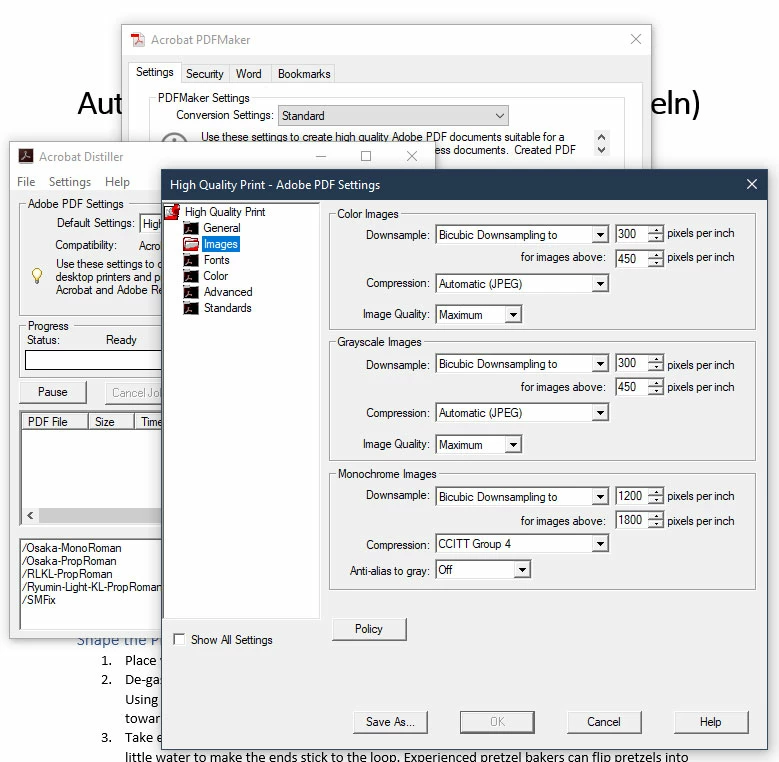Click /Osaka-MonoRoman in the Distiller log
This screenshot has width=779, height=762.
[x=74, y=548]
